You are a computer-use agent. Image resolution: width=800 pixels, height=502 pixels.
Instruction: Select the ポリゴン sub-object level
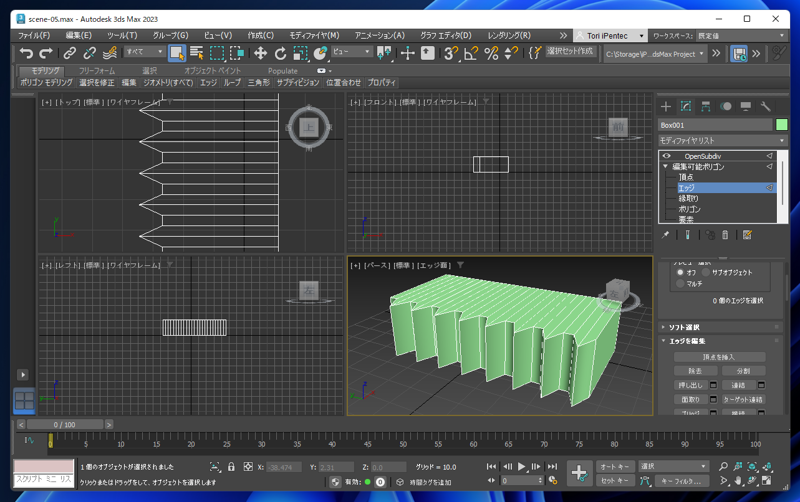[x=689, y=209]
